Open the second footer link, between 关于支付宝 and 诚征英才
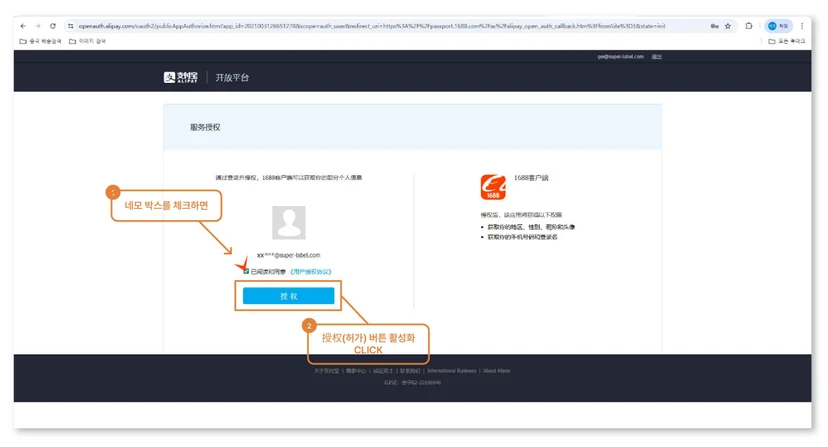 coord(356,371)
